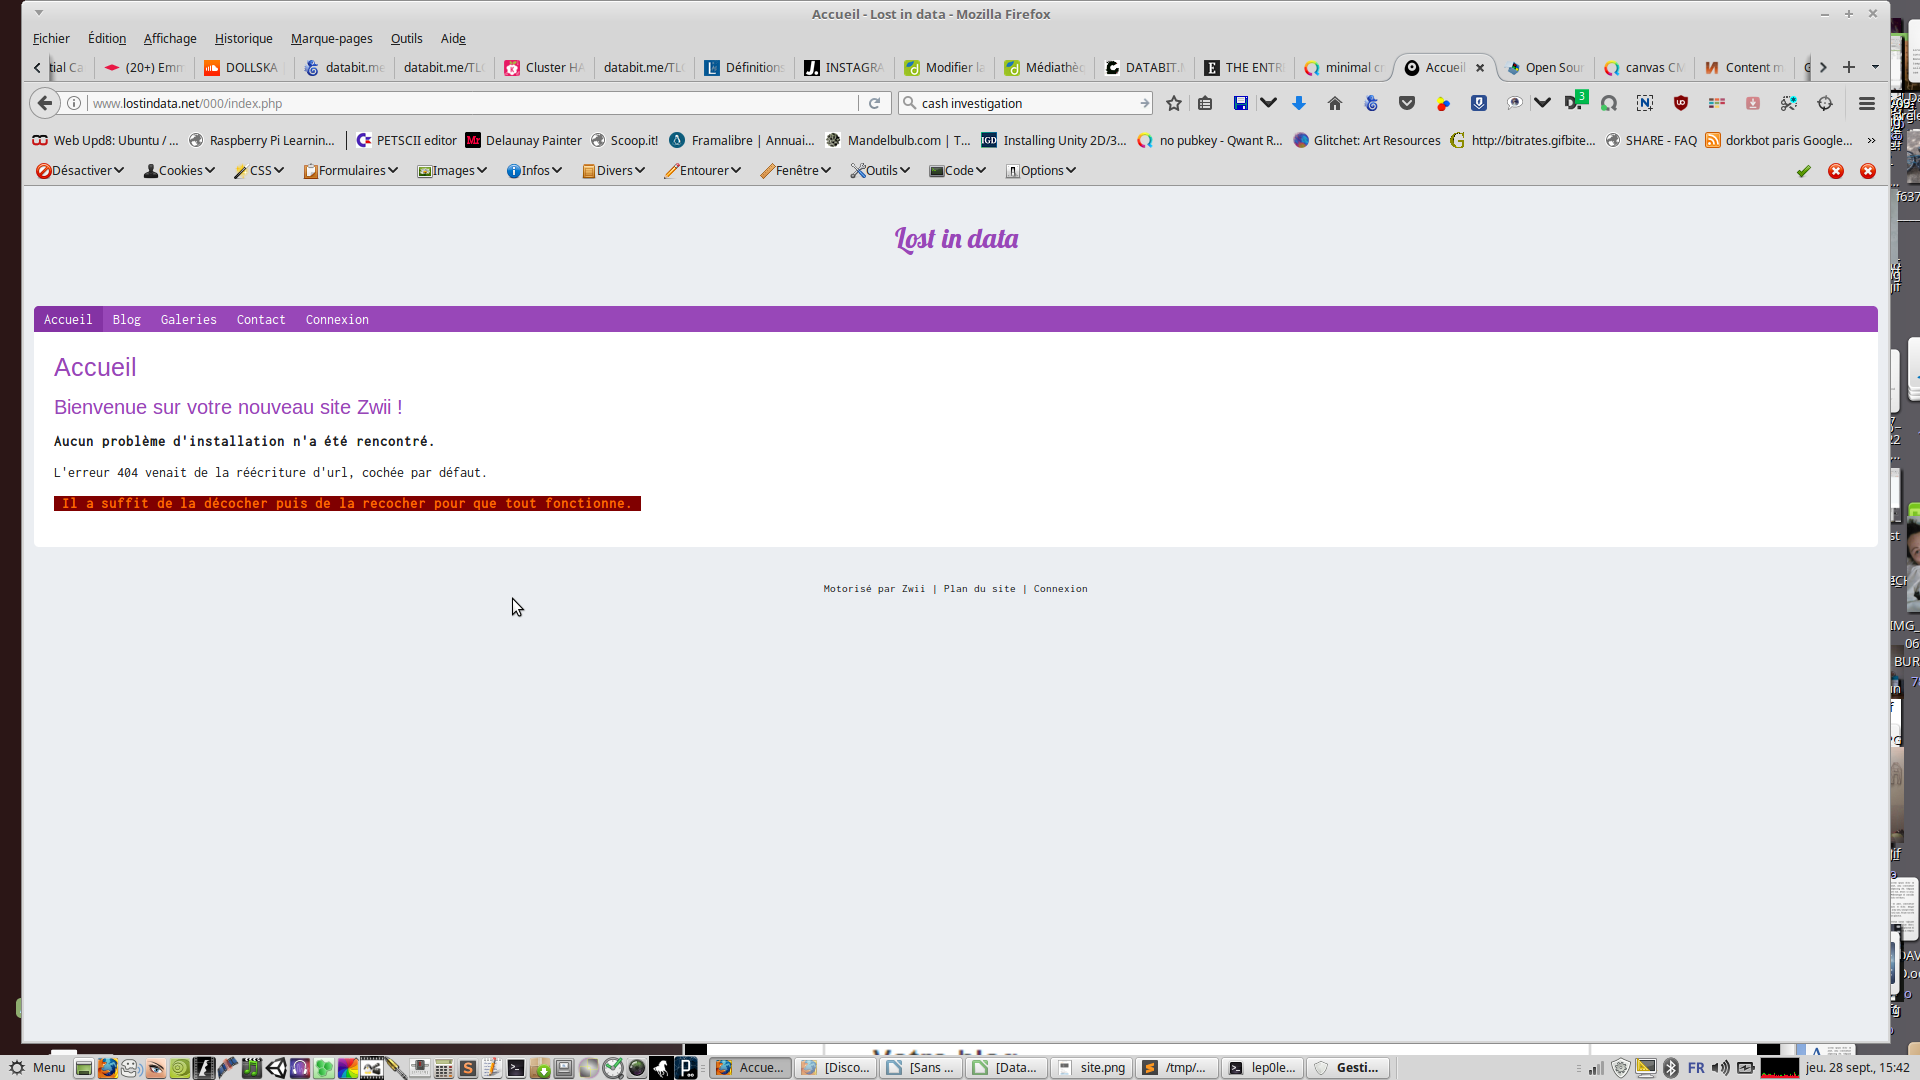Open the uBlock Origin shield icon
This screenshot has width=1920, height=1080.
[1681, 103]
